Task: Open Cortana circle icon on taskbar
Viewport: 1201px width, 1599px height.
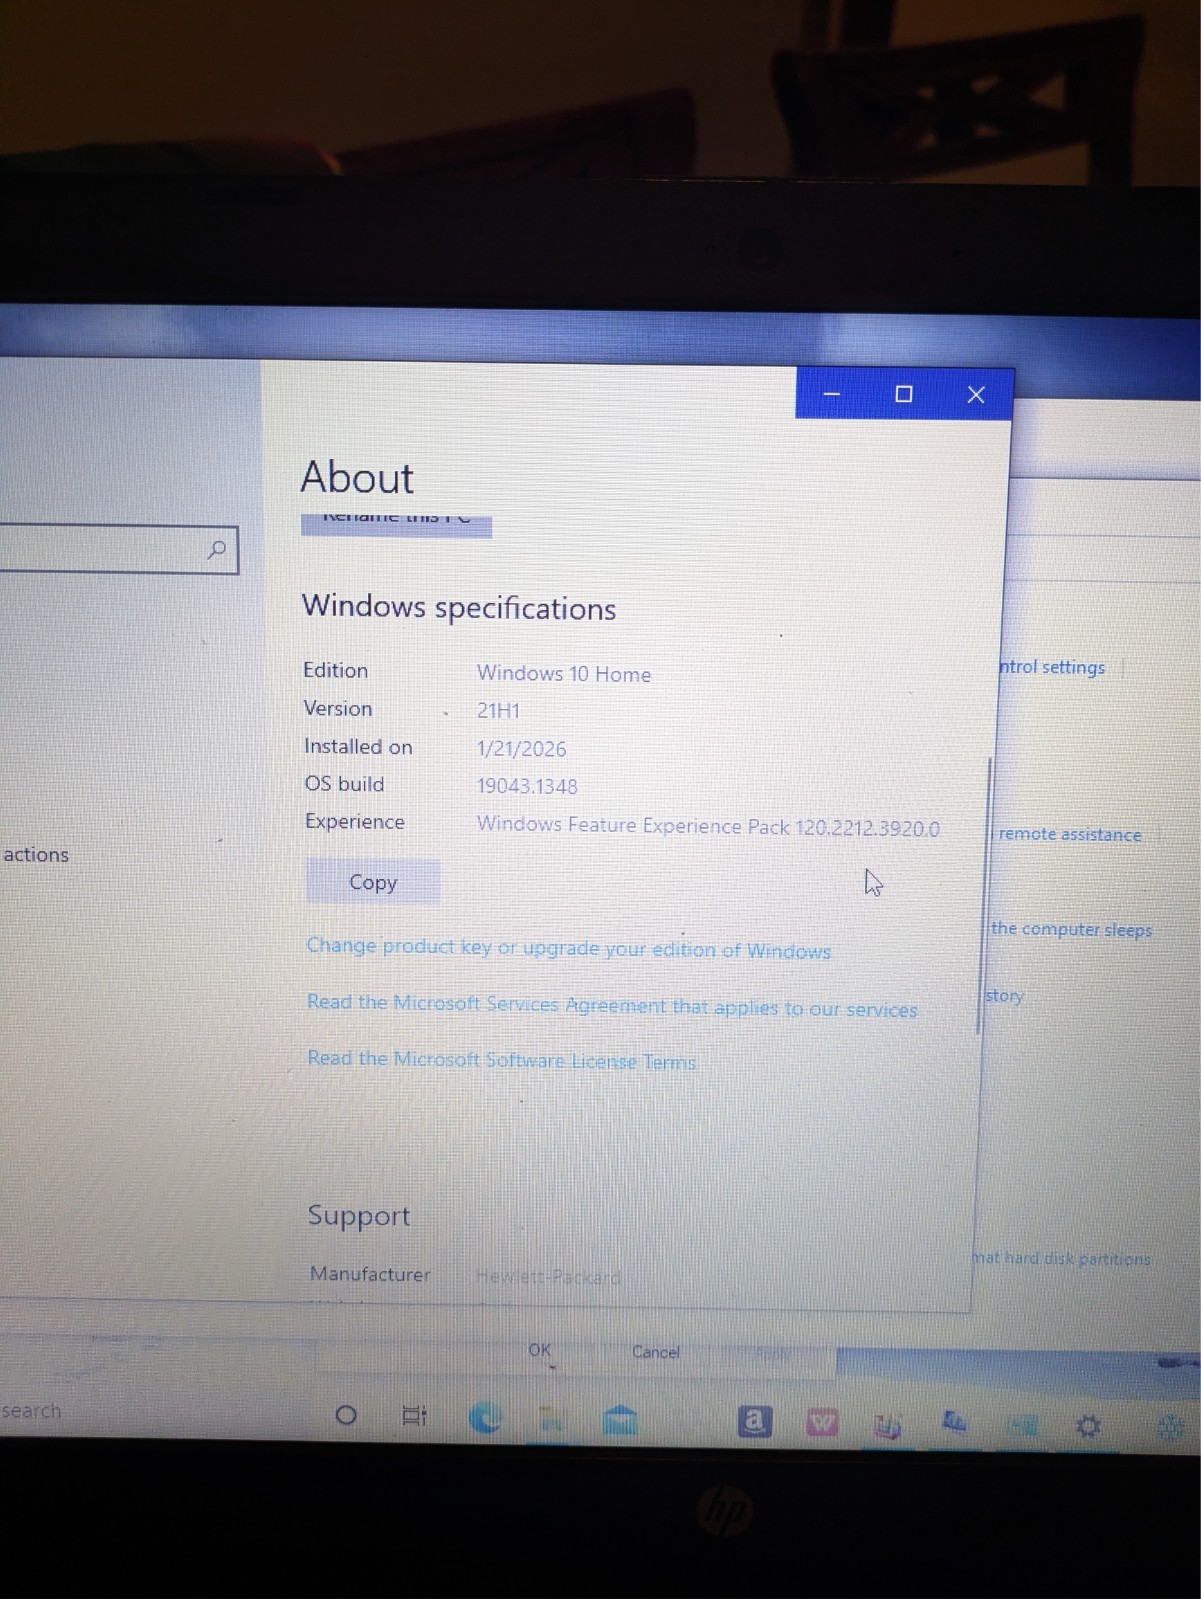Action: (x=346, y=1415)
